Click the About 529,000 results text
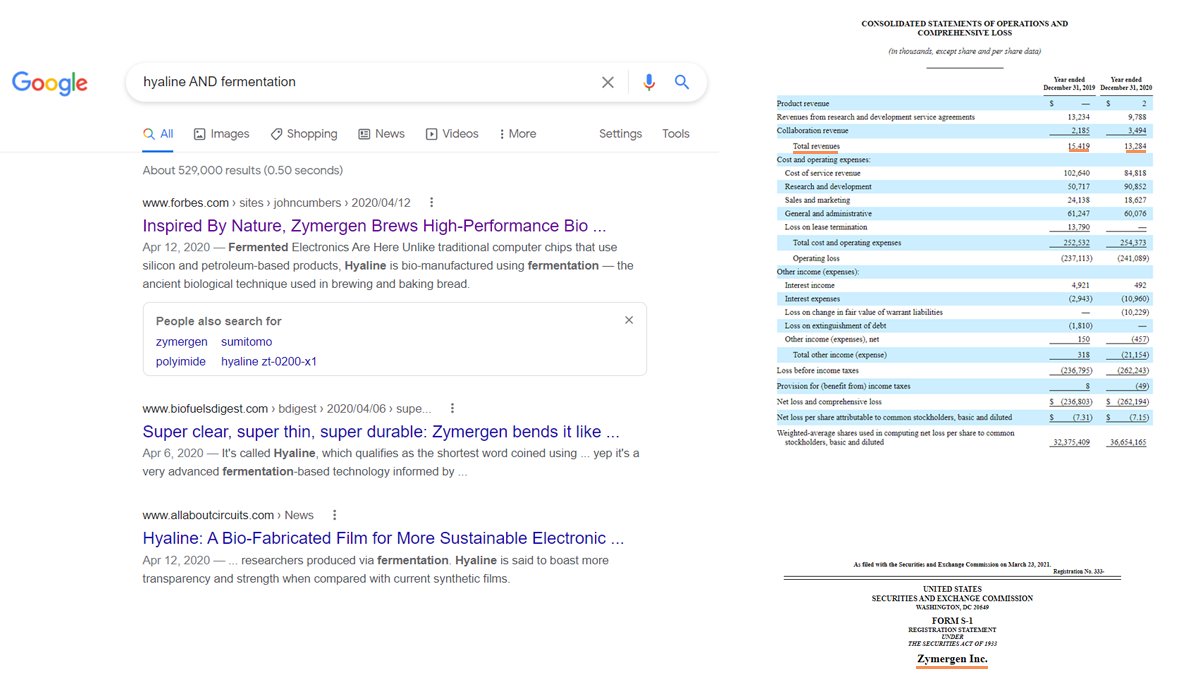Image resolution: width=1200 pixels, height=675 pixels. coord(243,170)
